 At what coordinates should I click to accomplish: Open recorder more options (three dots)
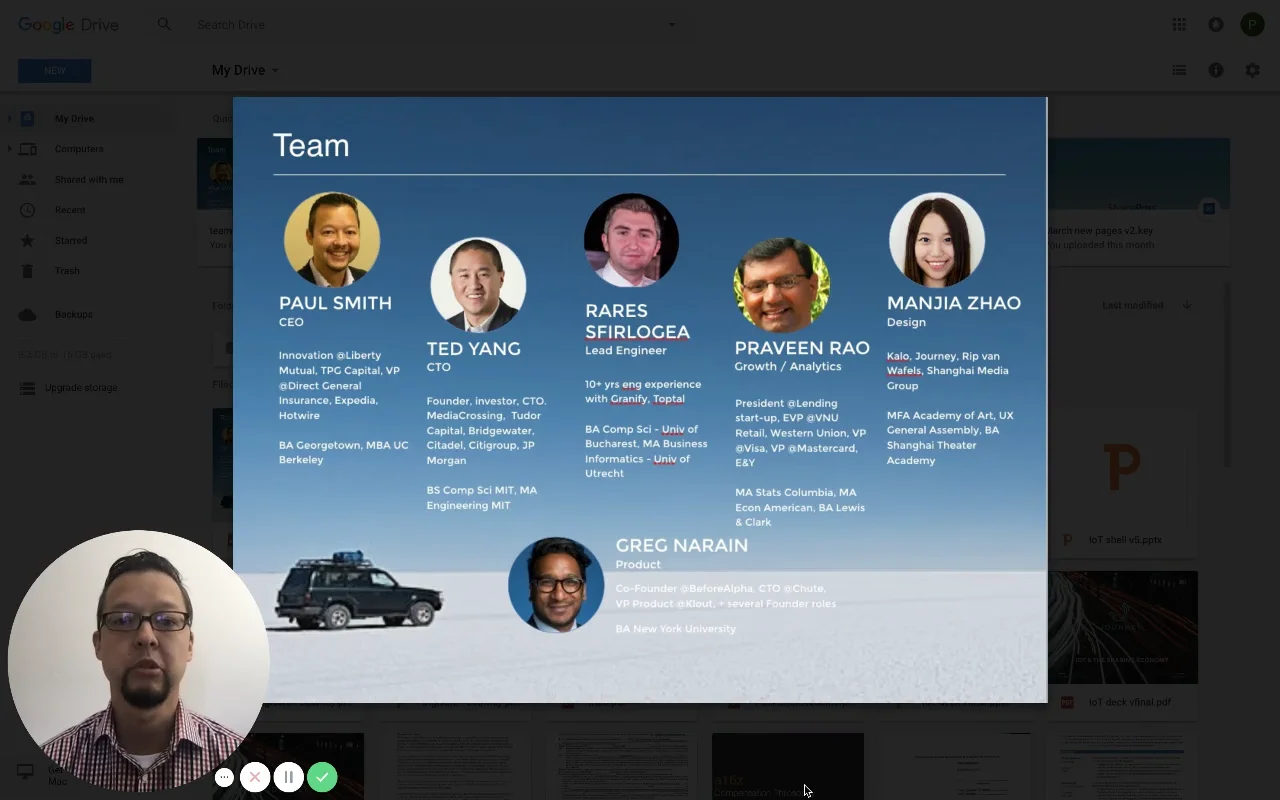(224, 777)
